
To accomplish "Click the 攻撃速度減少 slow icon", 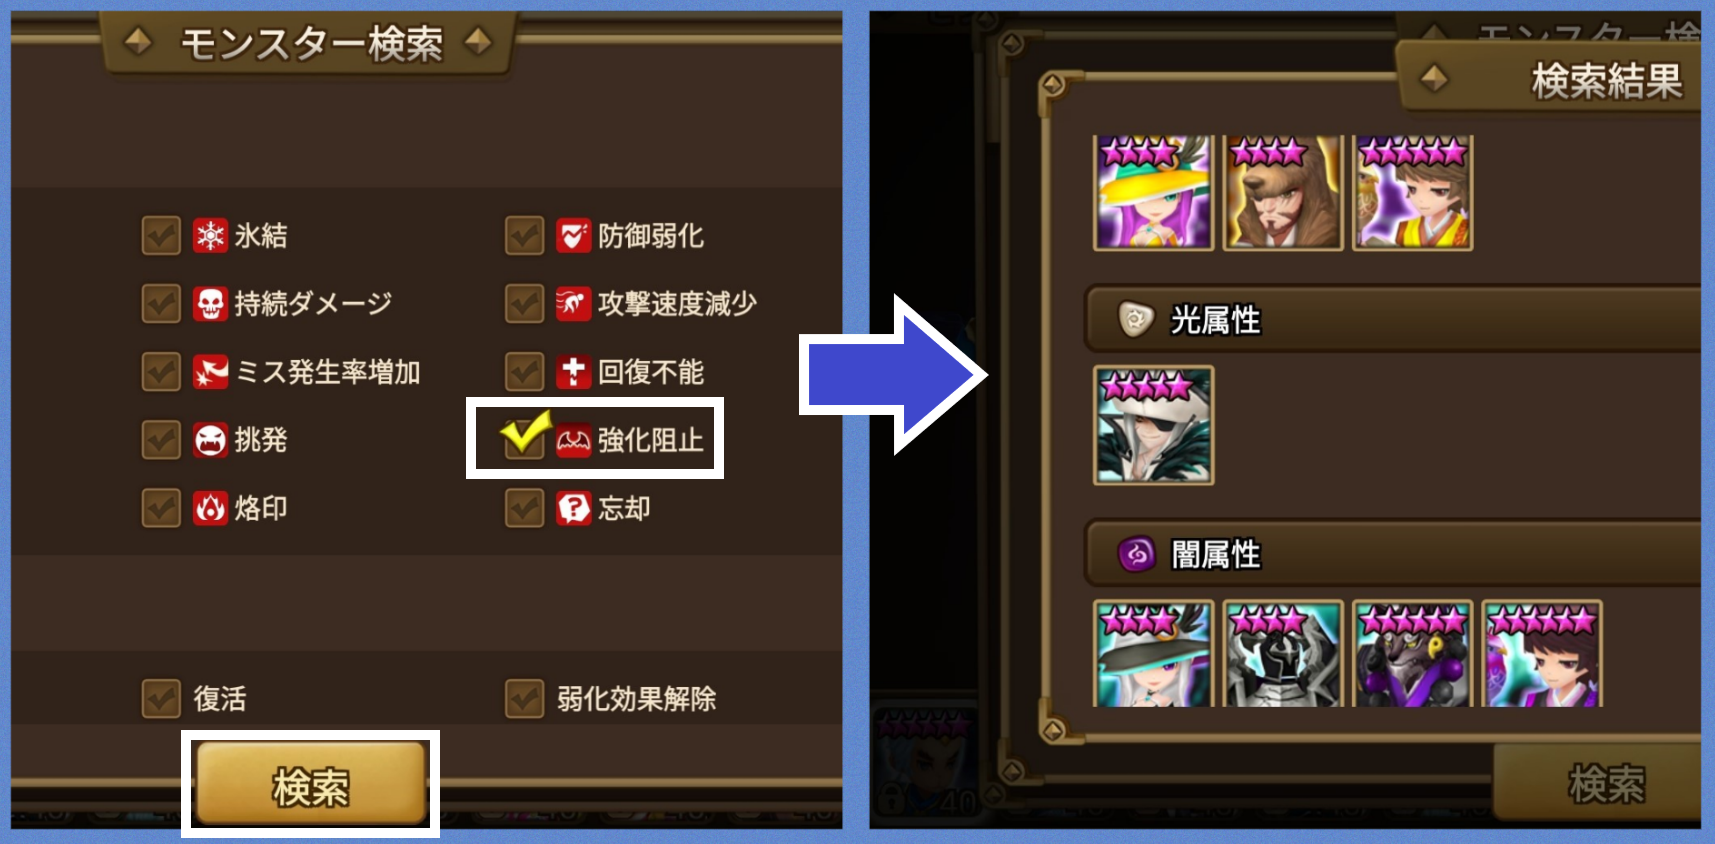I will tap(573, 304).
